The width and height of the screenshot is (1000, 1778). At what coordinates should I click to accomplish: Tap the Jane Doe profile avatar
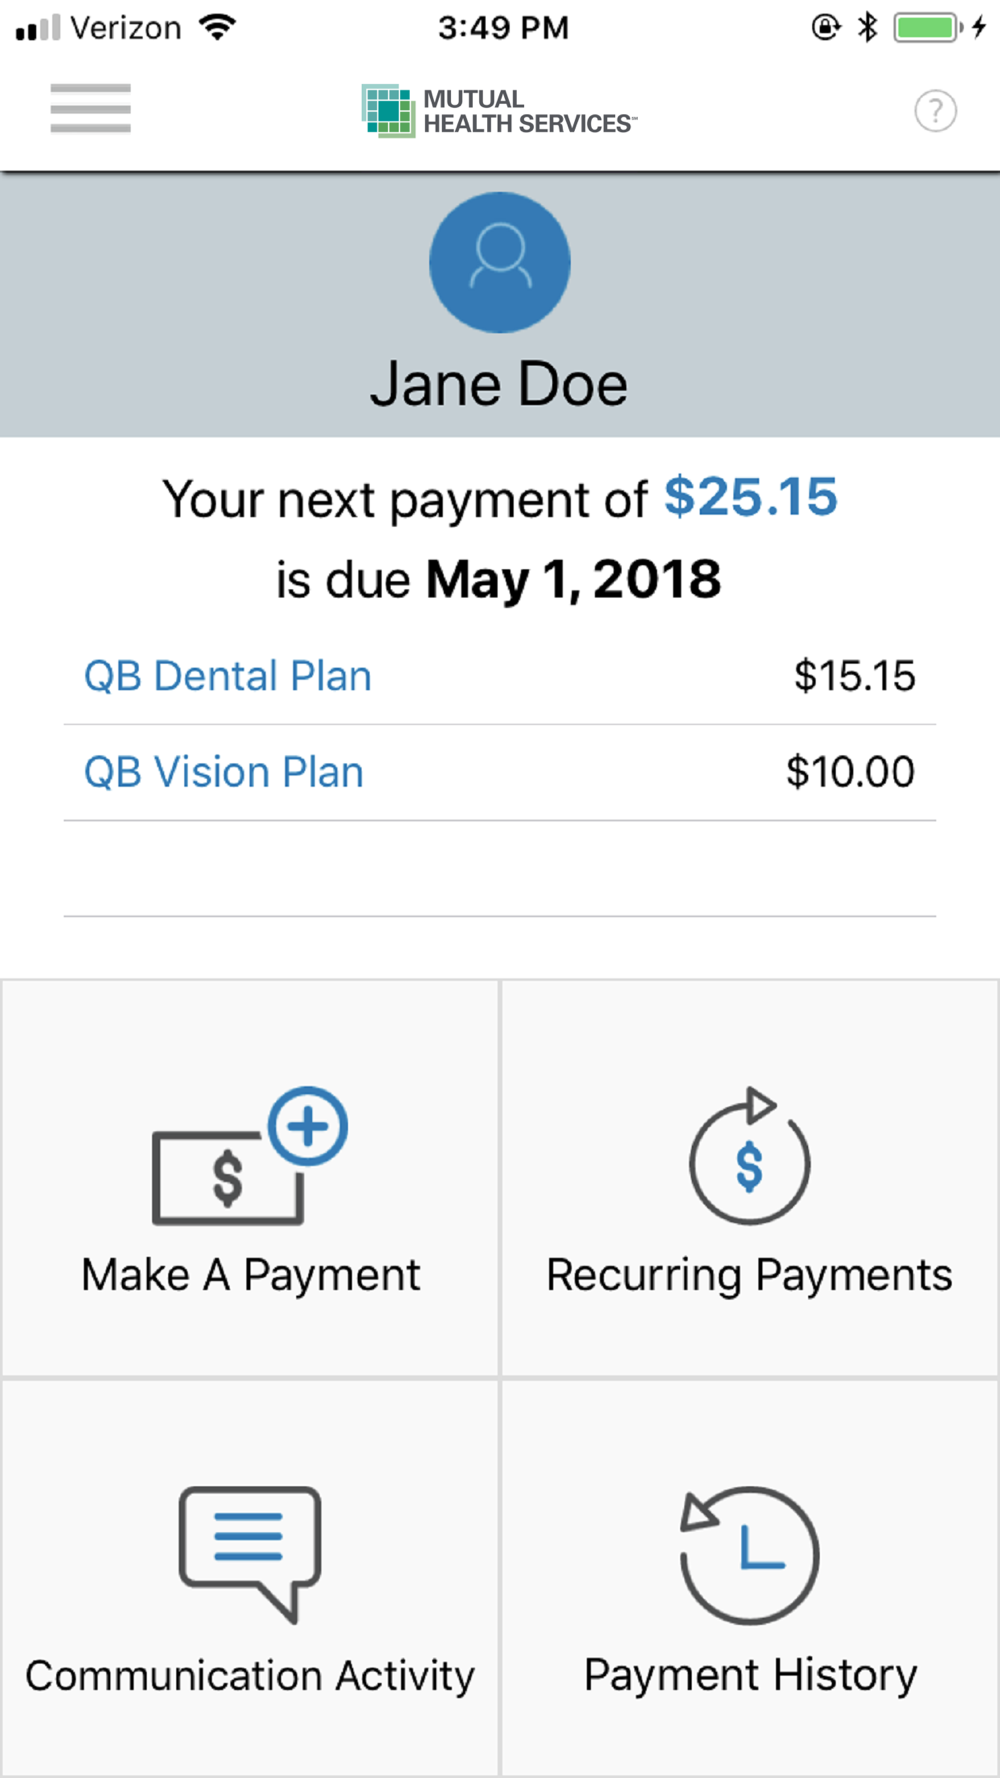pos(500,262)
